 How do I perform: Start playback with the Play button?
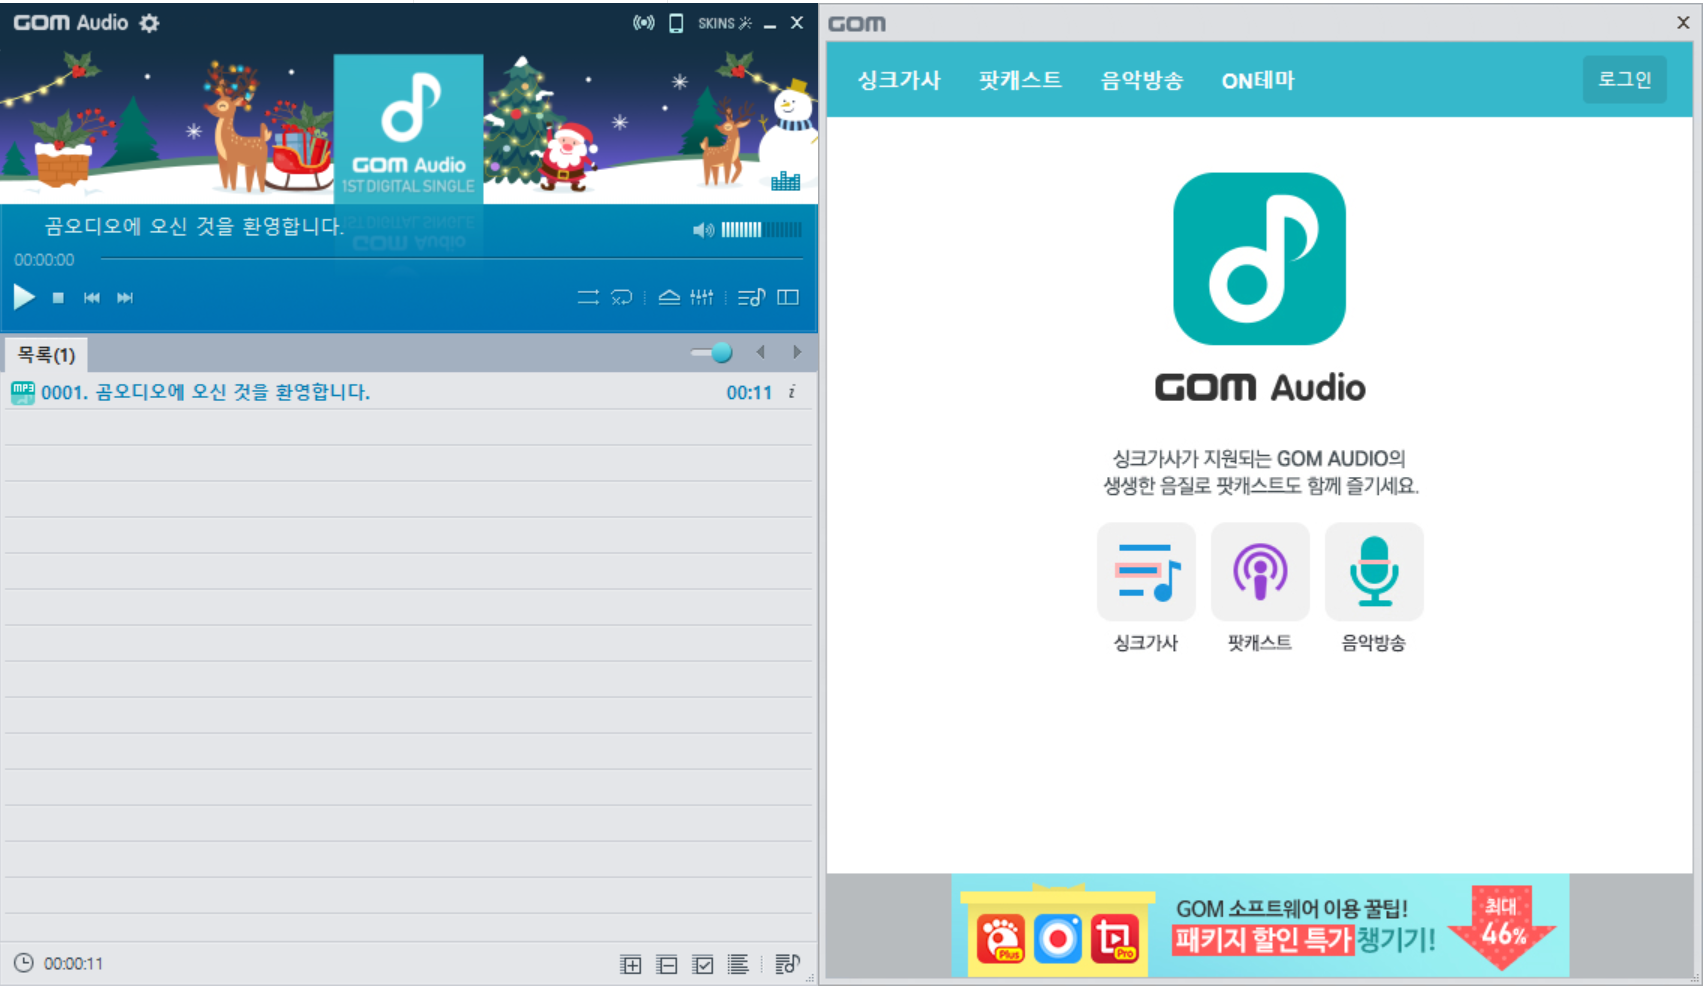(x=24, y=297)
